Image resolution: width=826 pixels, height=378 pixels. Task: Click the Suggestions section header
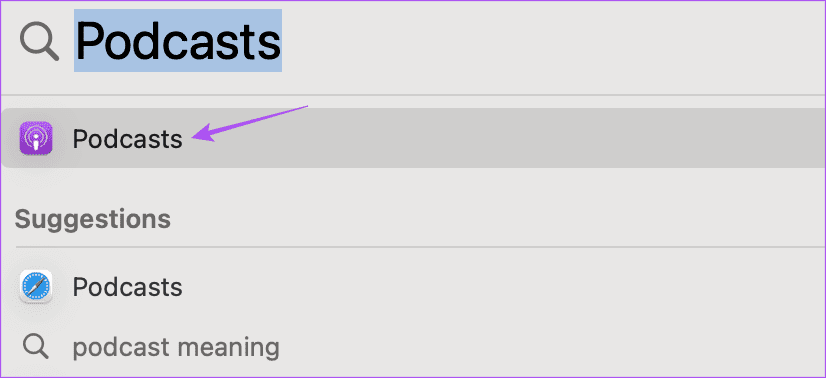click(93, 218)
